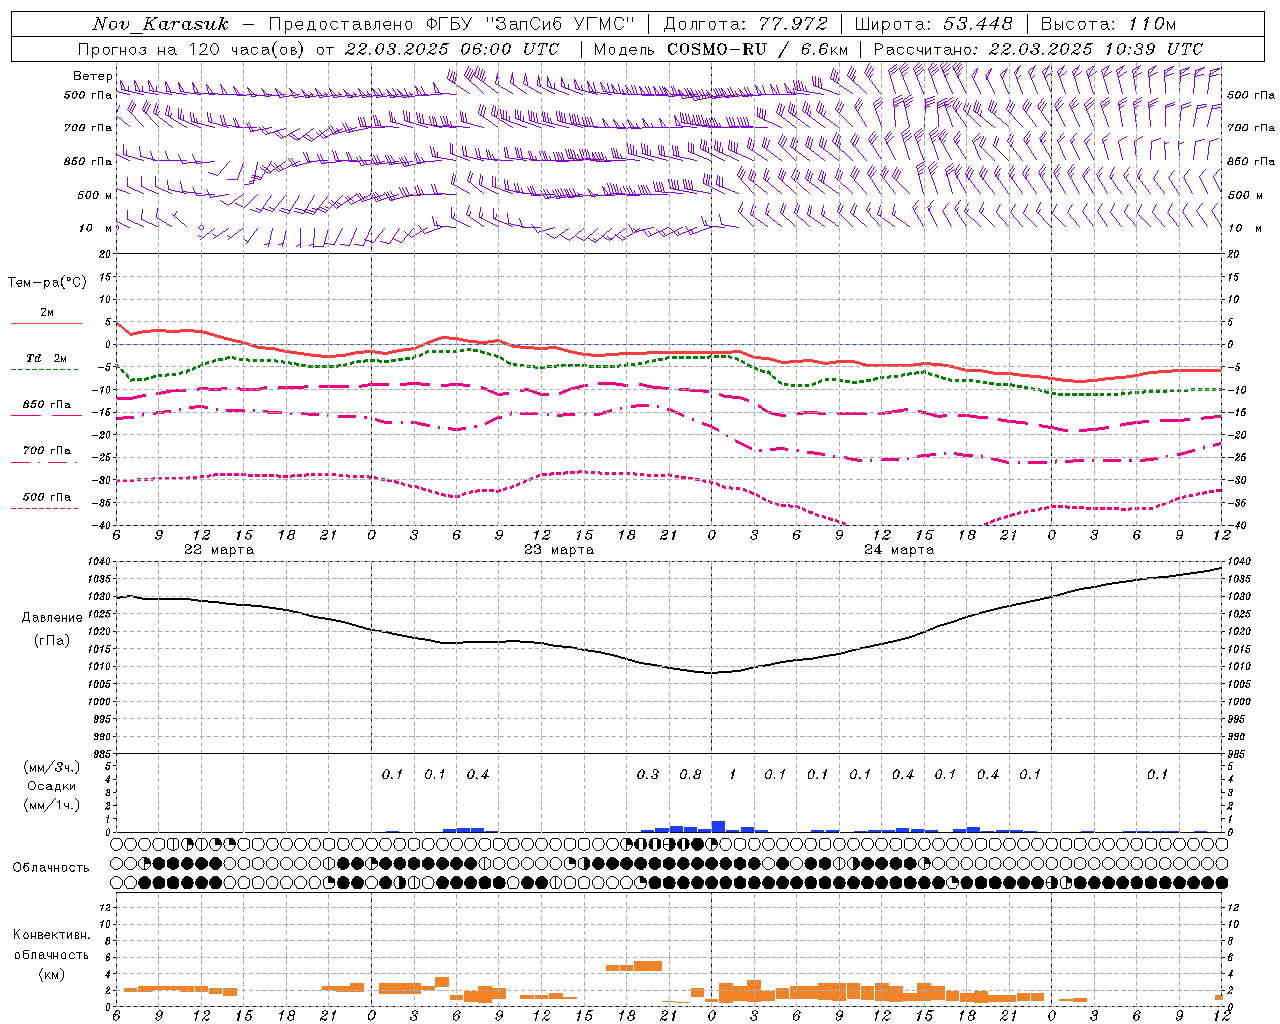
Task: Click the Тем-ра(°C) temperature label
Action: (x=47, y=282)
